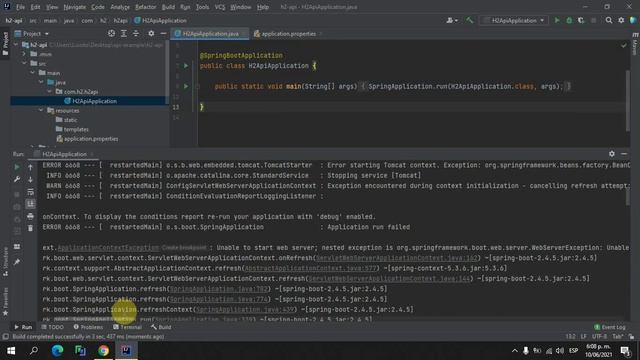
Task: Open Project panel options gear
Action: (151, 33)
